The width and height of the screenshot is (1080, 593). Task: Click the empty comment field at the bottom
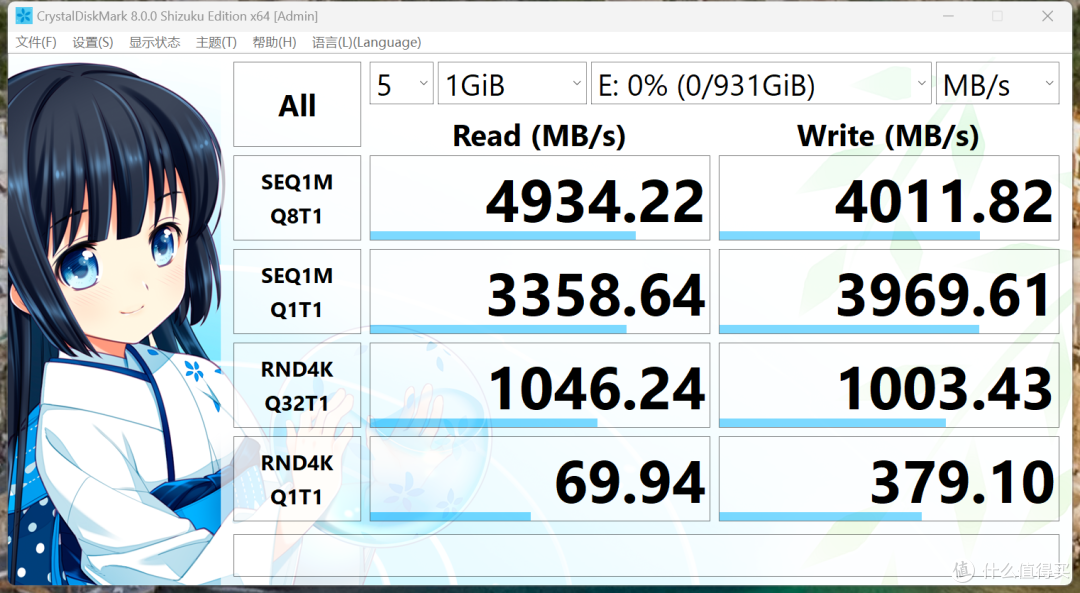click(x=646, y=555)
